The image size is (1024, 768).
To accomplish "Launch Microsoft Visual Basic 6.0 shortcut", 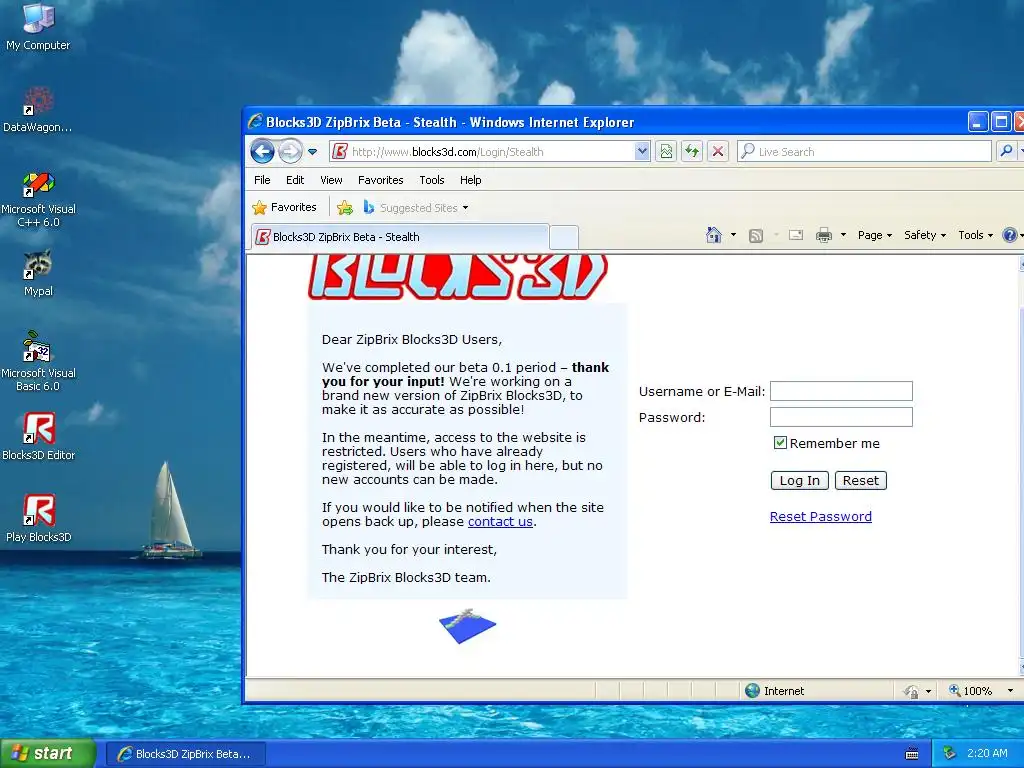I will (x=38, y=361).
